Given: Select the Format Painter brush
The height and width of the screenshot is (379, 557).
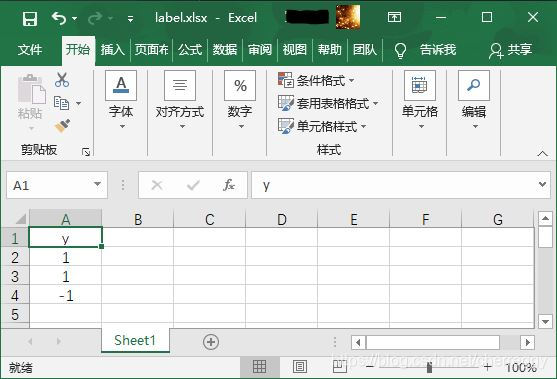Looking at the screenshot, I should click(62, 126).
